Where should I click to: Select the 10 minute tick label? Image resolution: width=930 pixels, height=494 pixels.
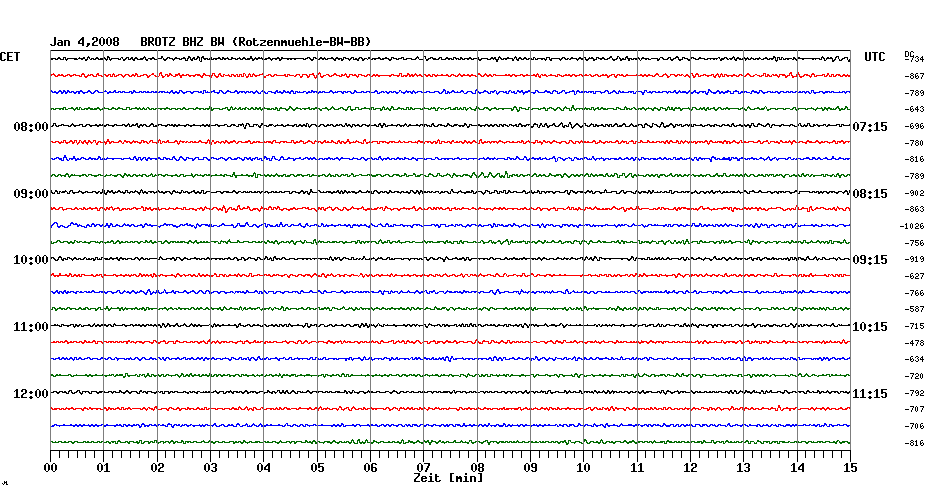[584, 467]
